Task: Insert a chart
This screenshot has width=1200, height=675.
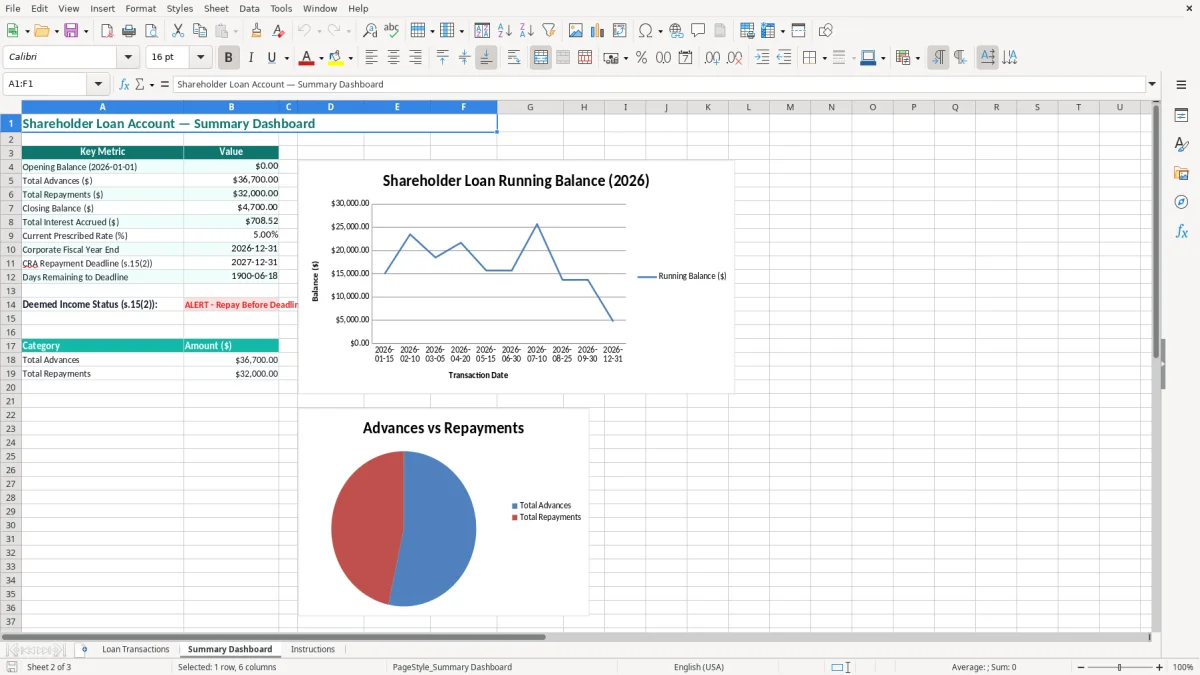Action: pyautogui.click(x=598, y=31)
